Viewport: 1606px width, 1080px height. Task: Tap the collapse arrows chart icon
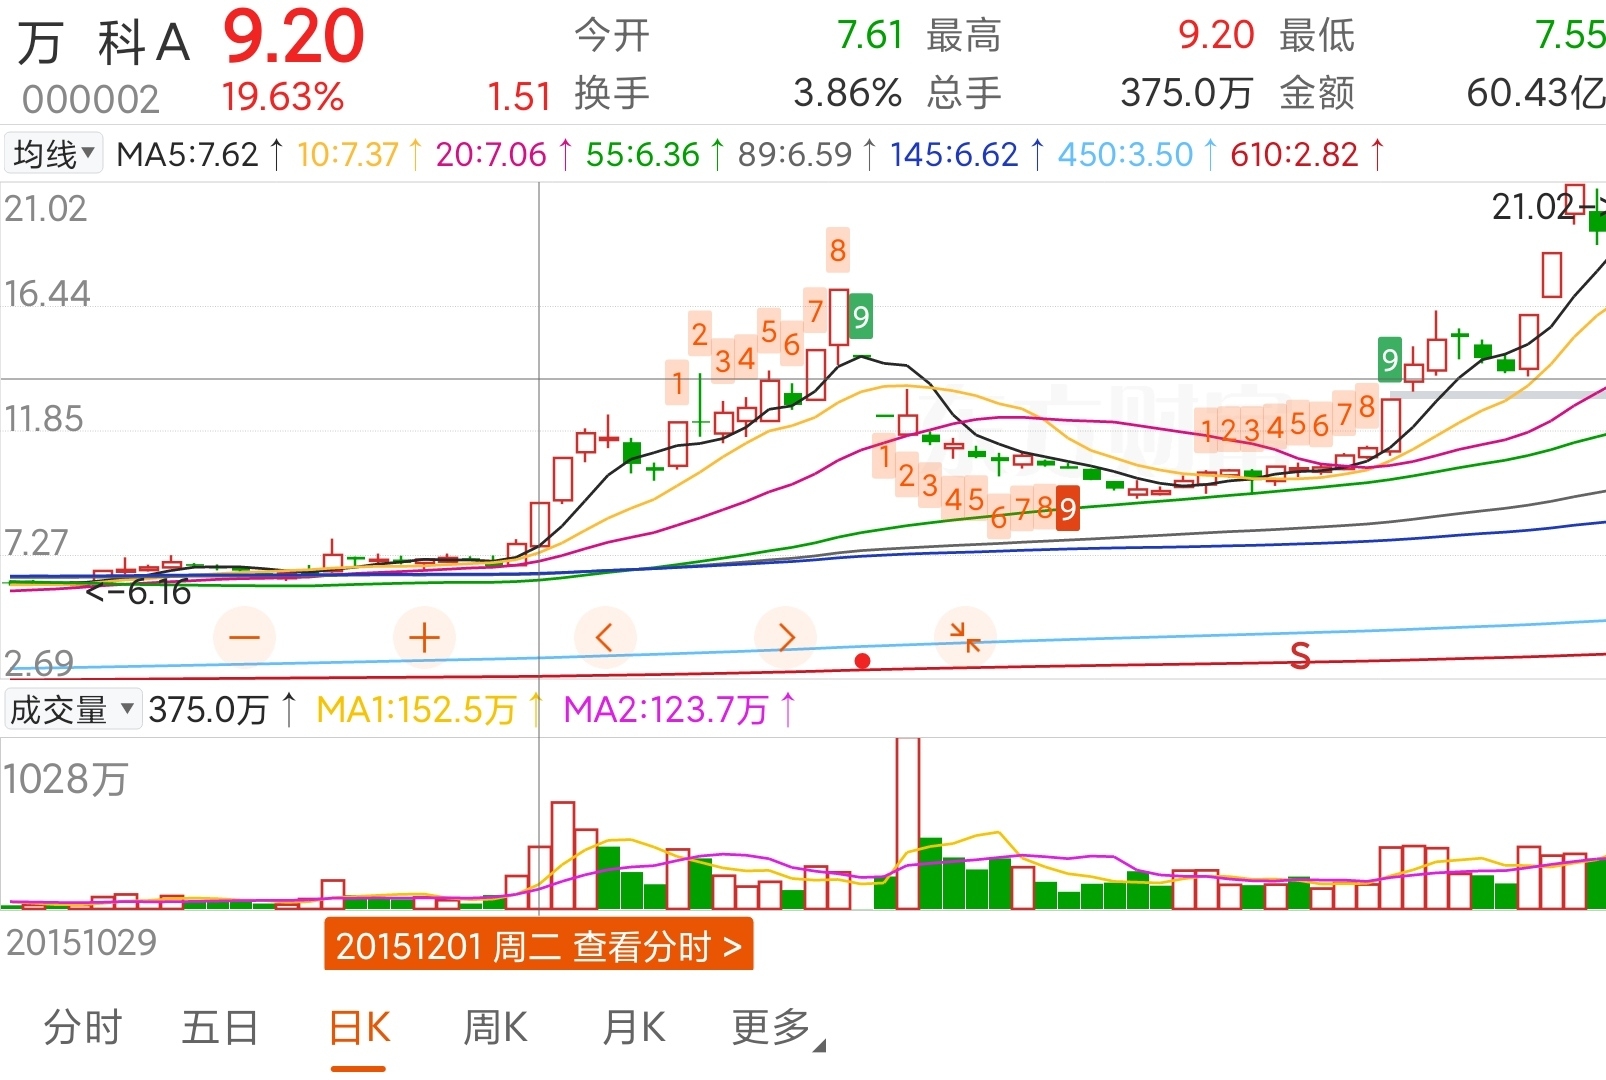[965, 637]
